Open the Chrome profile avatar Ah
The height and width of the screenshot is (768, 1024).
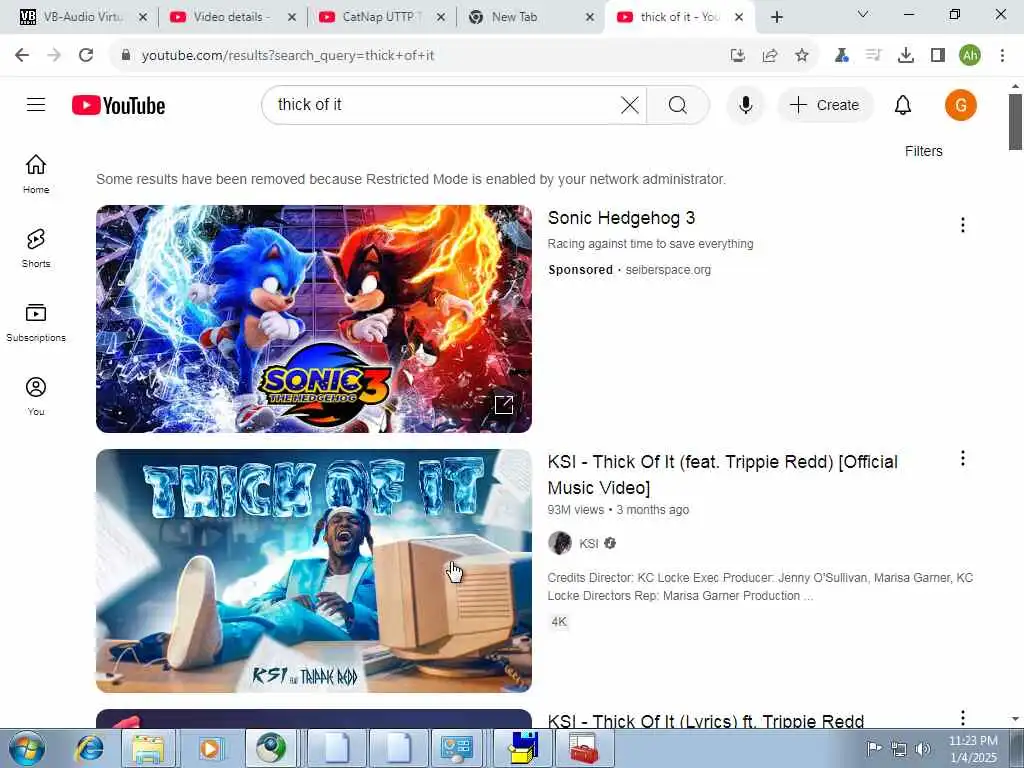point(970,56)
